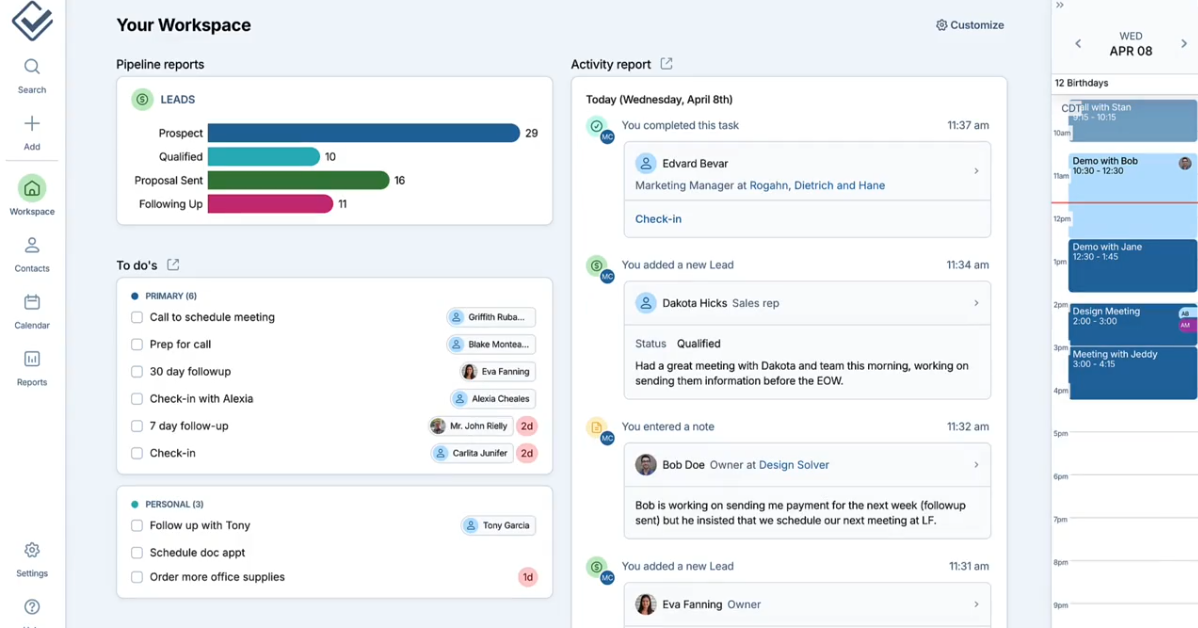
Task: Expand Edvard Bevar card chevron
Action: pyautogui.click(x=976, y=171)
